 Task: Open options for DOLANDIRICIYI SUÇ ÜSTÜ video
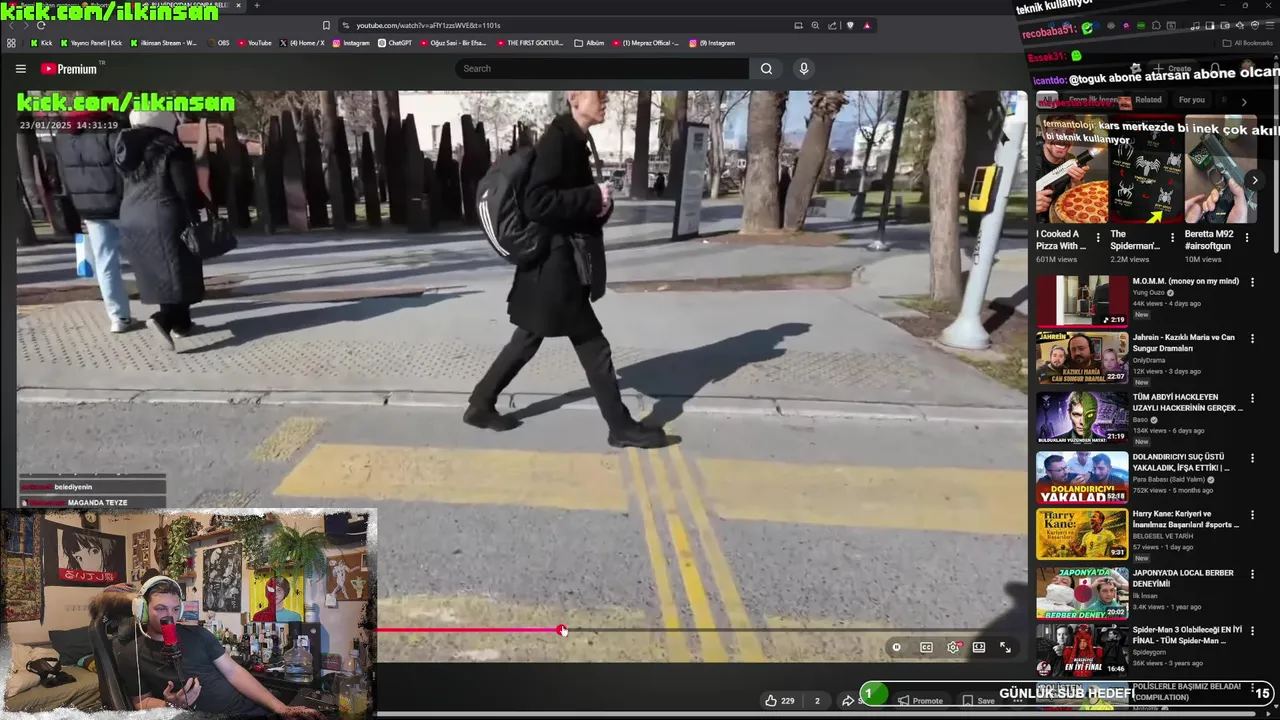(1252, 458)
